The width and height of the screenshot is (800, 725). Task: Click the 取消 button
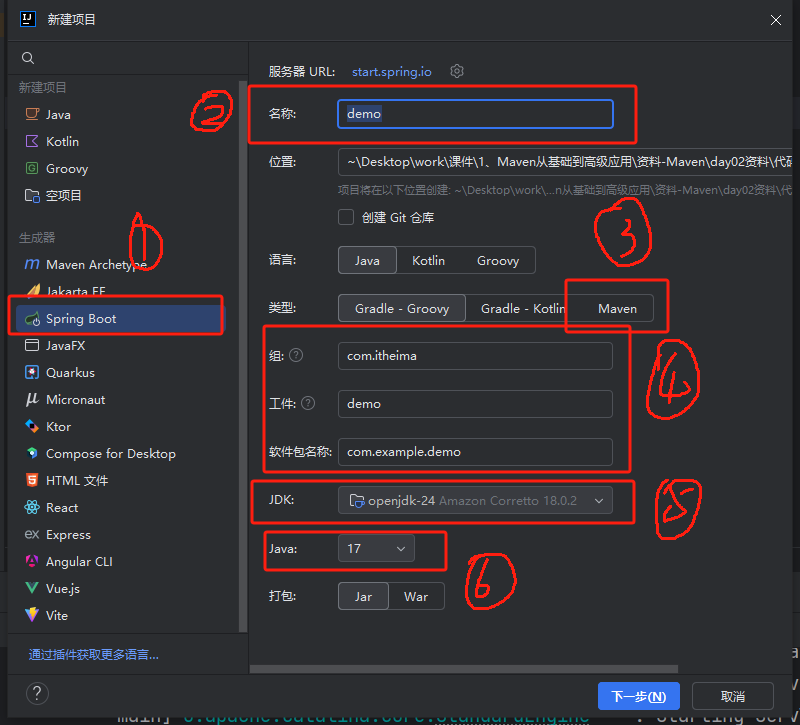(733, 696)
